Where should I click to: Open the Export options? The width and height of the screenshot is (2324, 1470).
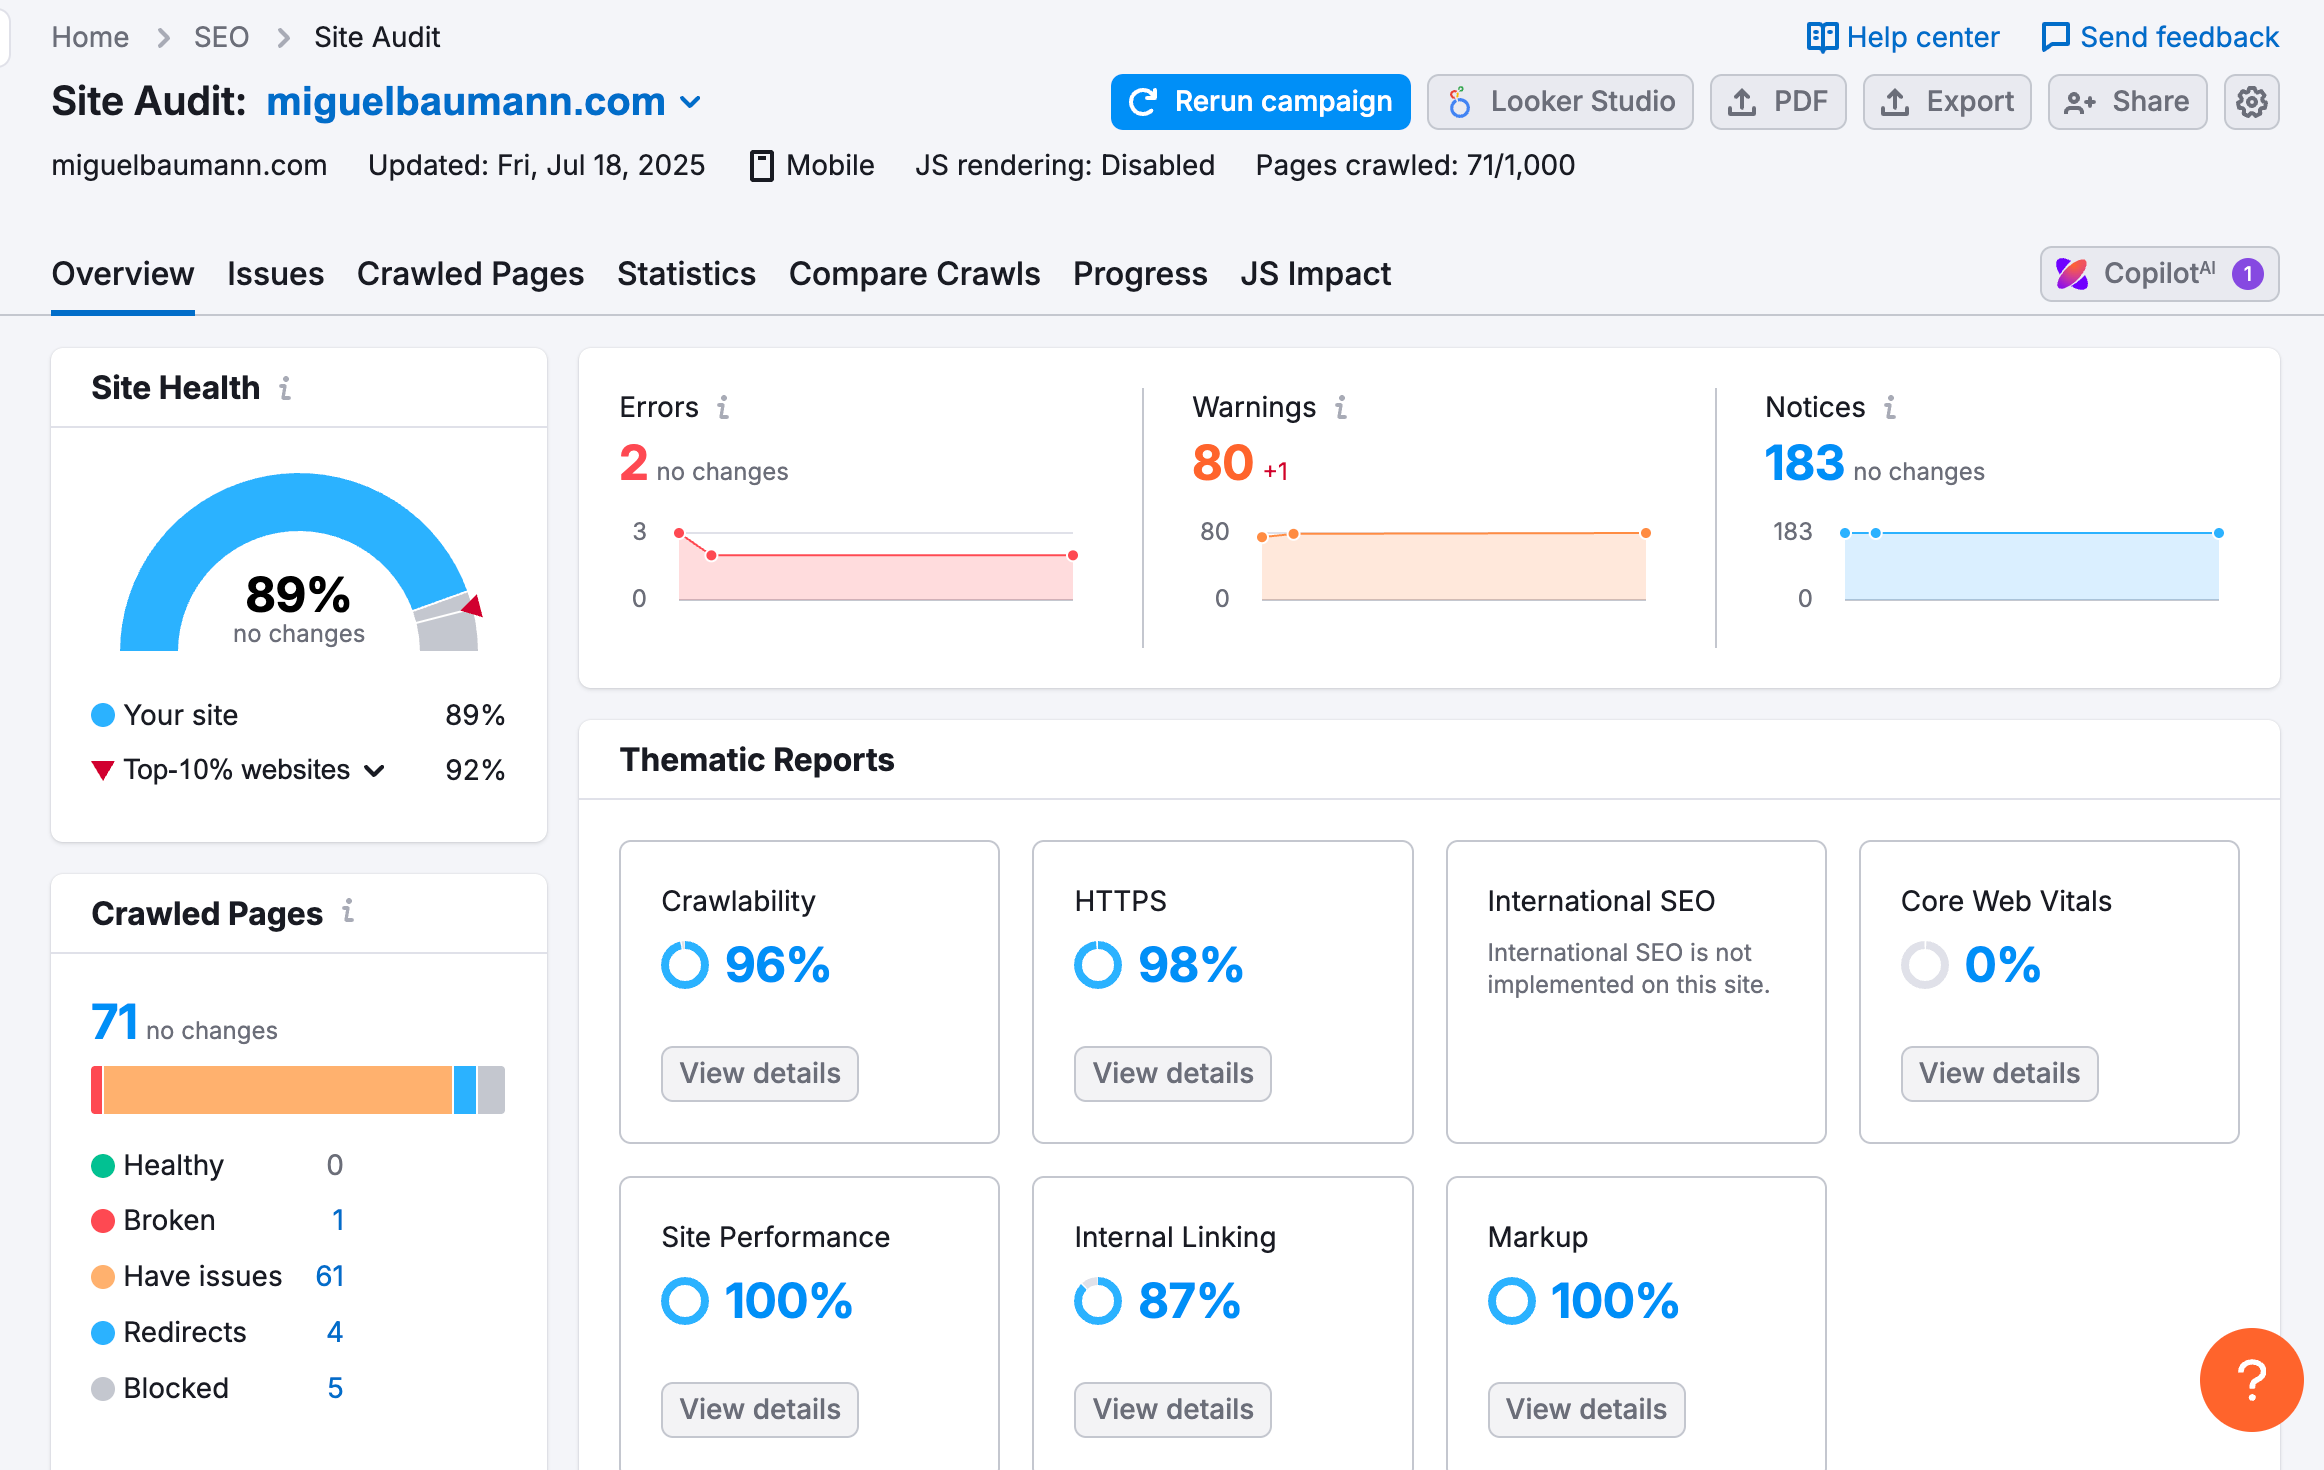[1946, 102]
